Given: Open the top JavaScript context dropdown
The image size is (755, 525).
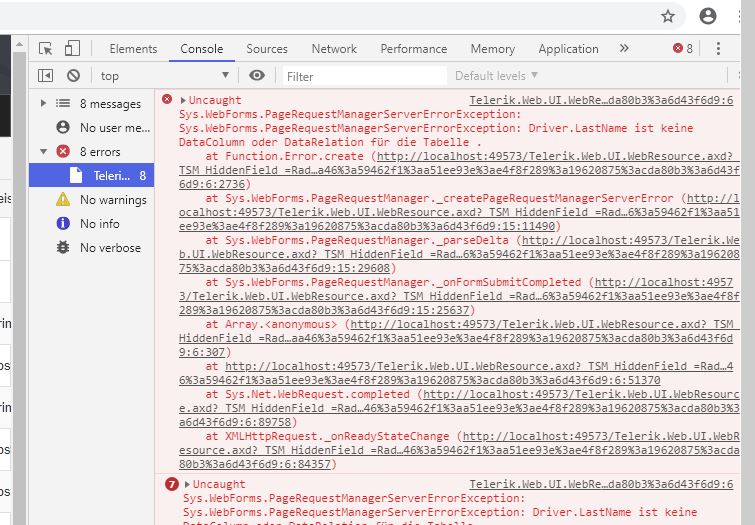Looking at the screenshot, I should coord(164,76).
